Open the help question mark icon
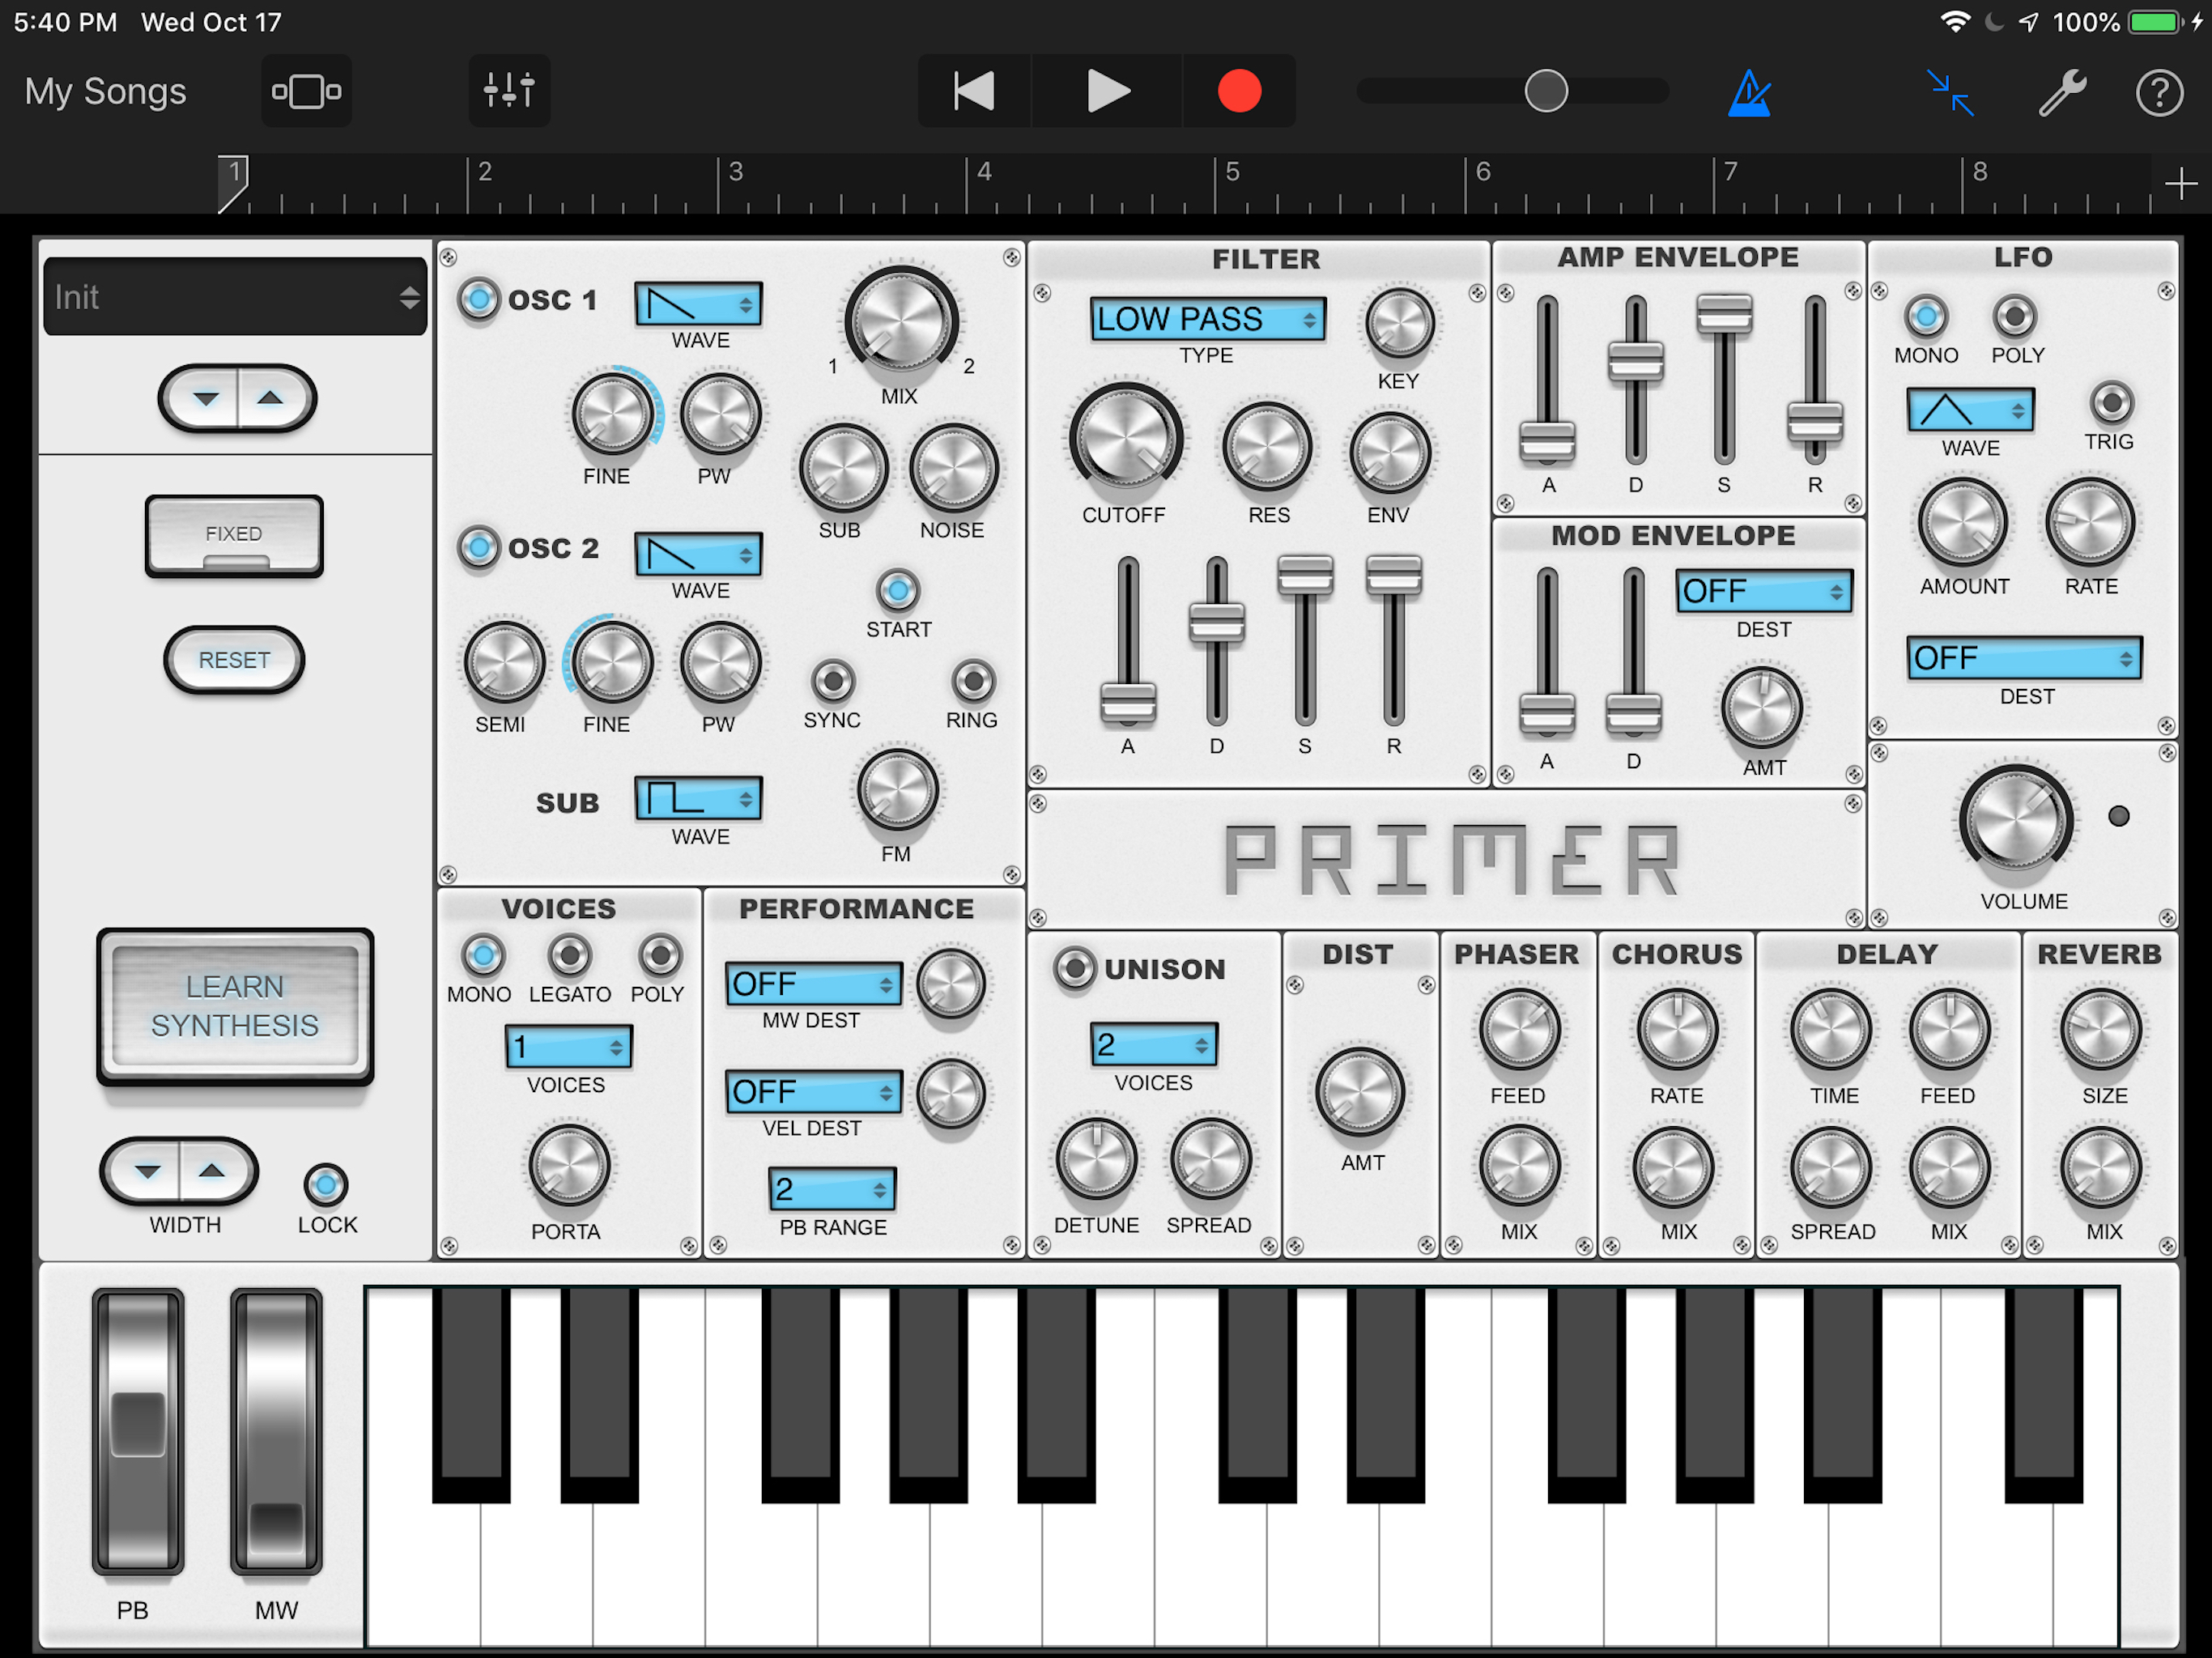Image resolution: width=2212 pixels, height=1658 pixels. 2158,93
